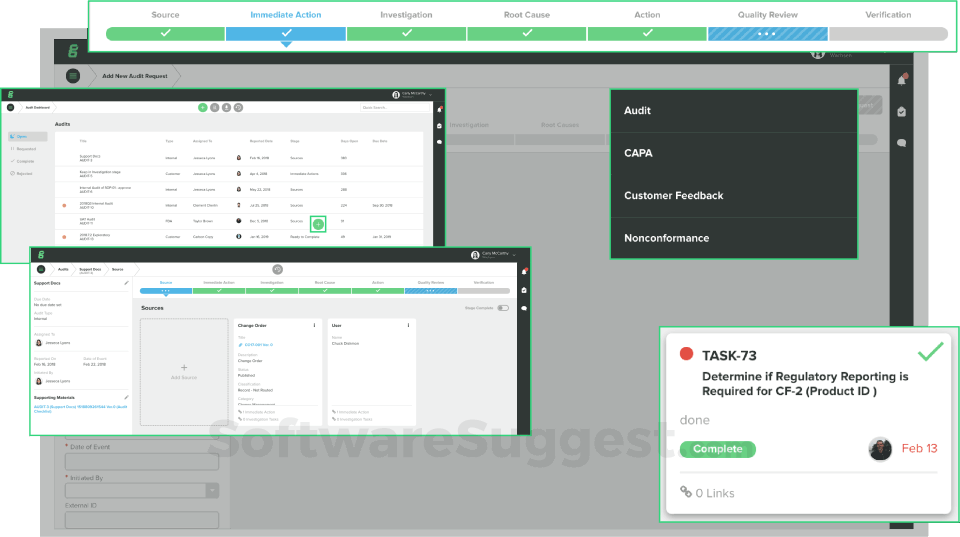
Task: Click the history icon in Audit Dashboard toolbar
Action: coord(239,108)
